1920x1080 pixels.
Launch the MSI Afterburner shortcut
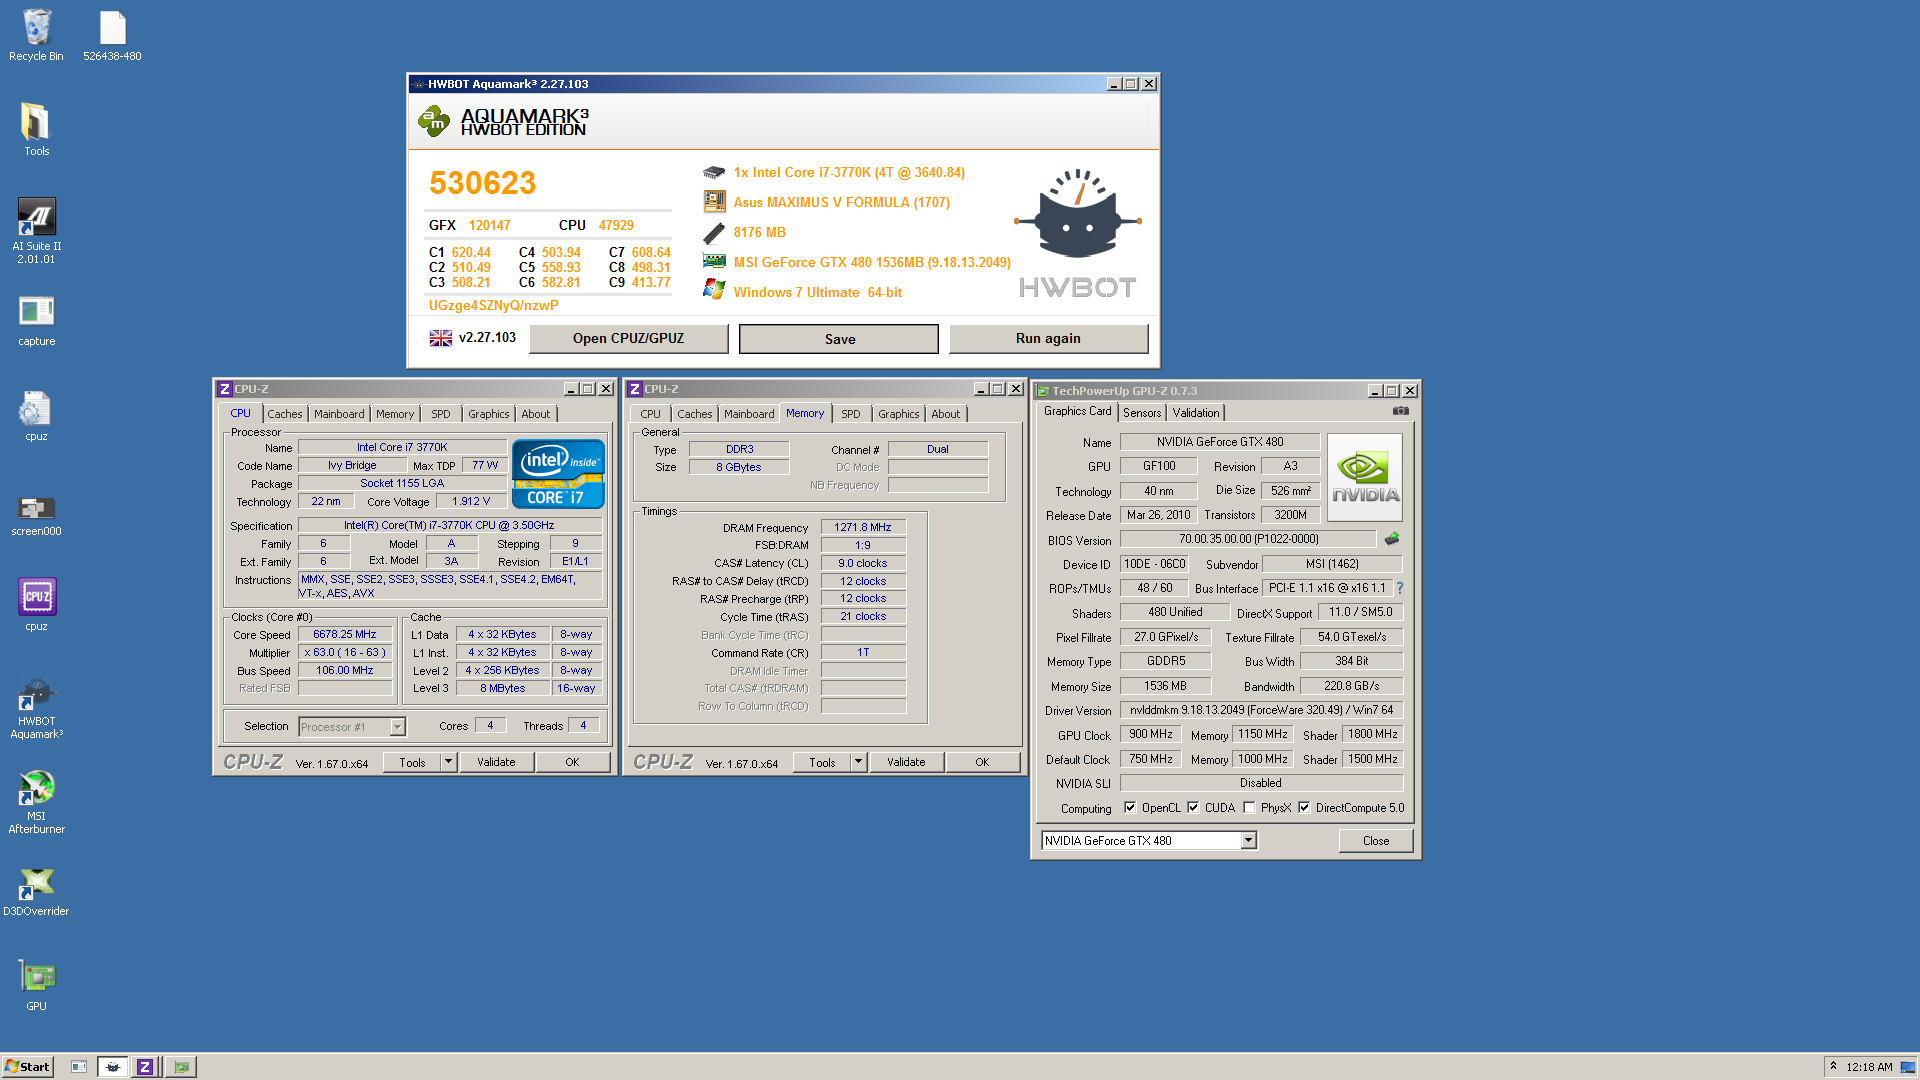coord(36,801)
